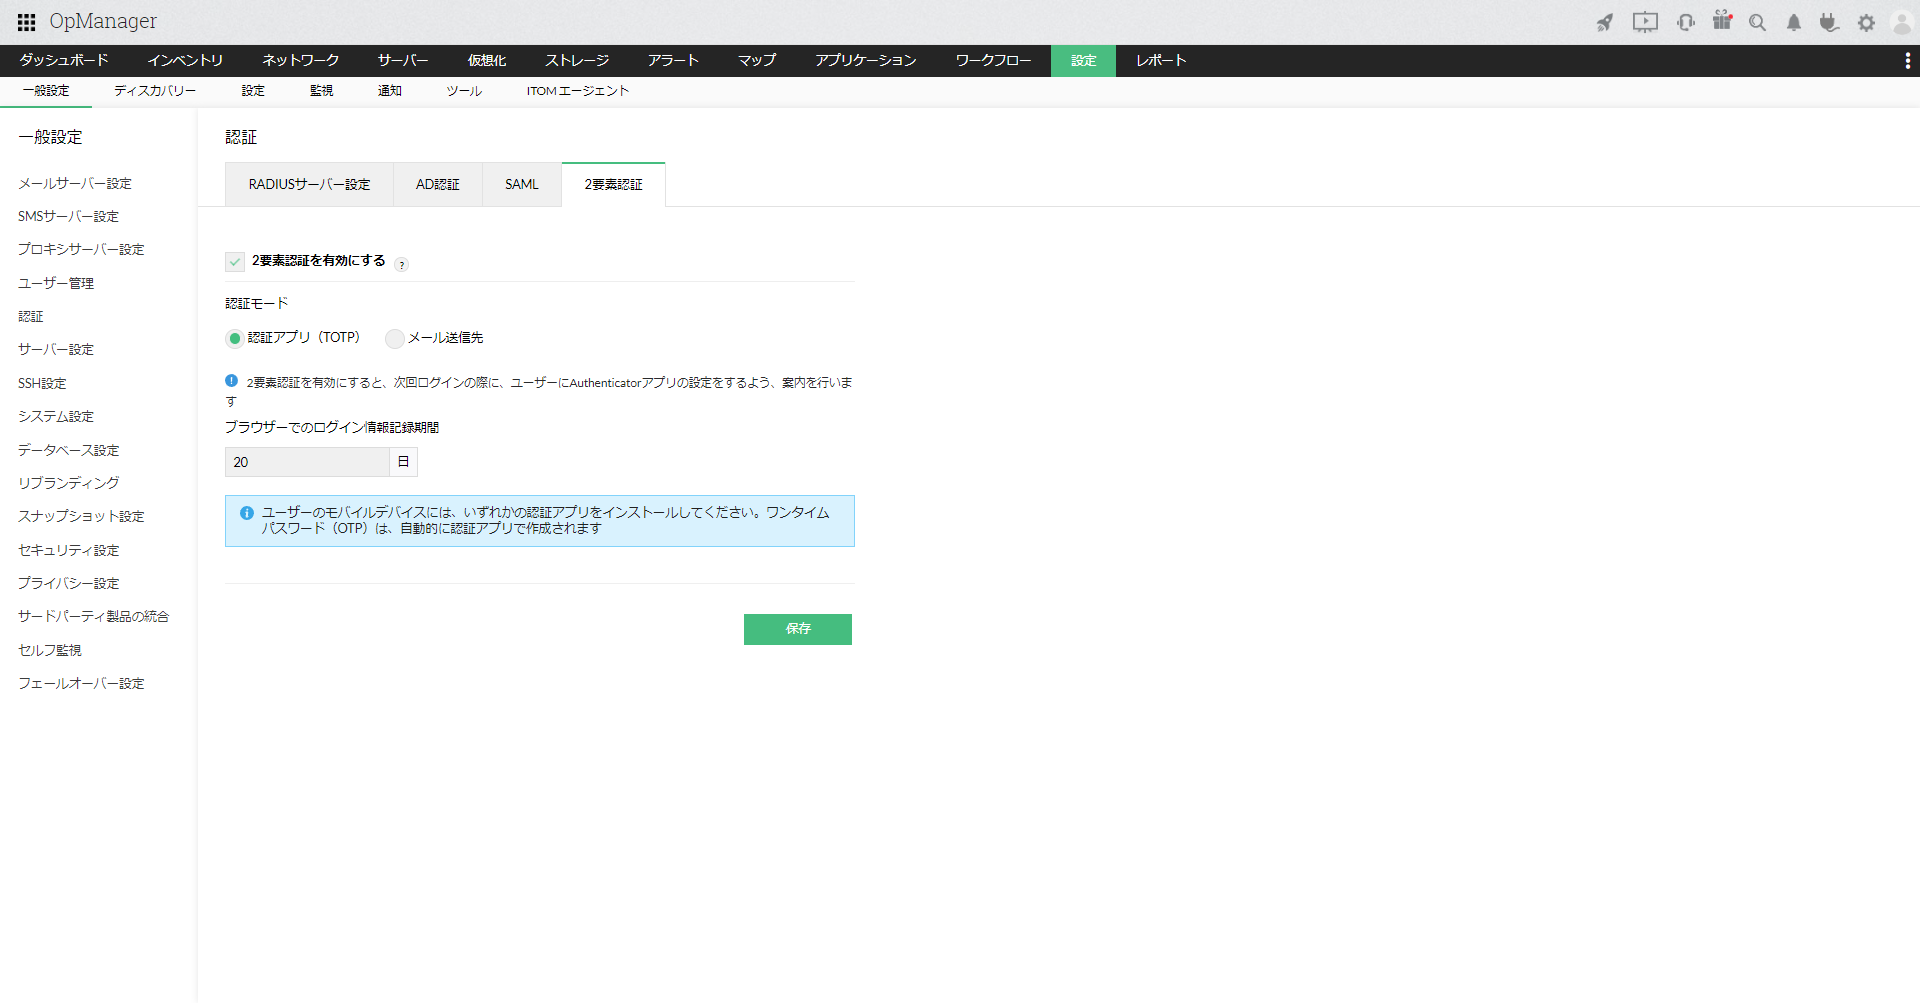Open the video demo presentation icon

(1645, 21)
